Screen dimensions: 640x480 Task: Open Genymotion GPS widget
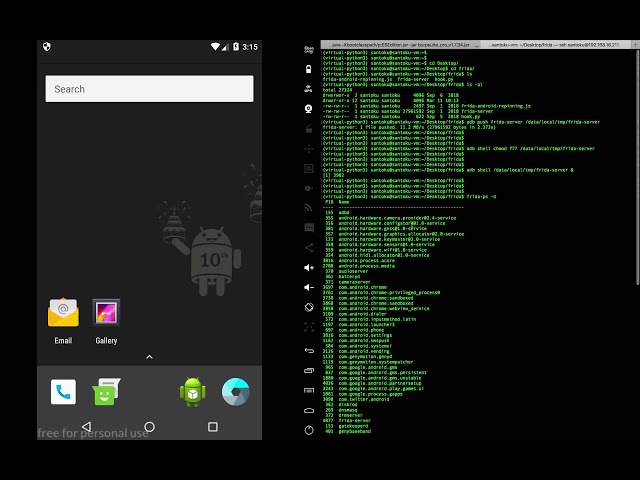[x=309, y=89]
